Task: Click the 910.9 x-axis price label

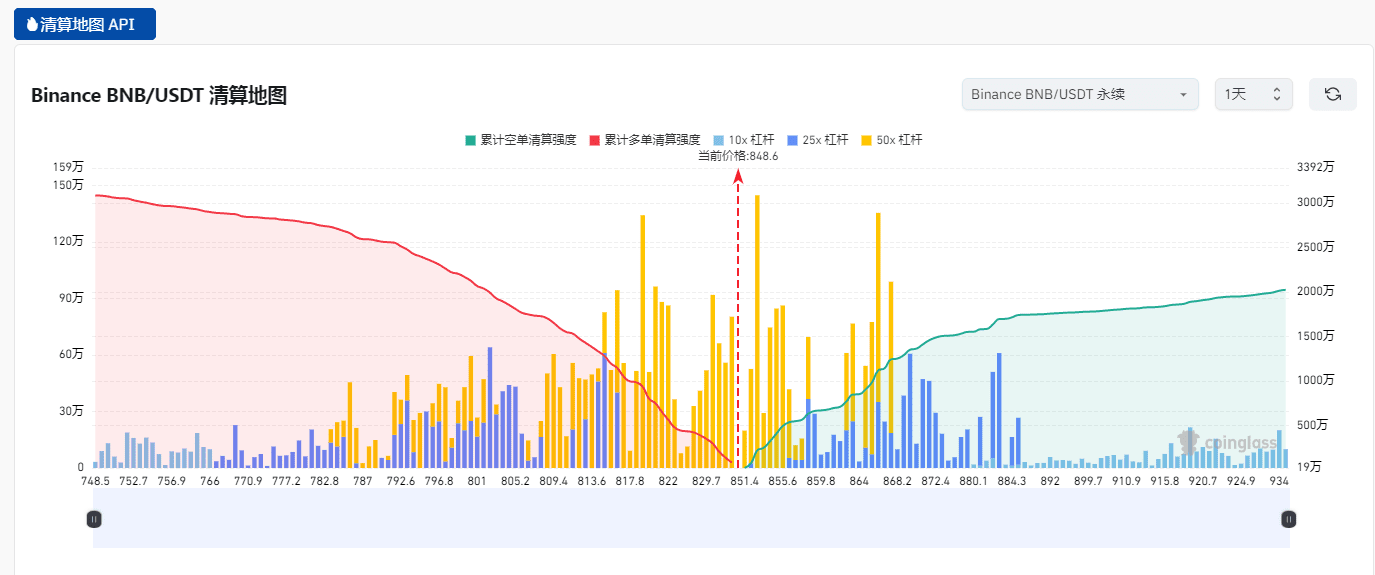Action: coord(1126,481)
